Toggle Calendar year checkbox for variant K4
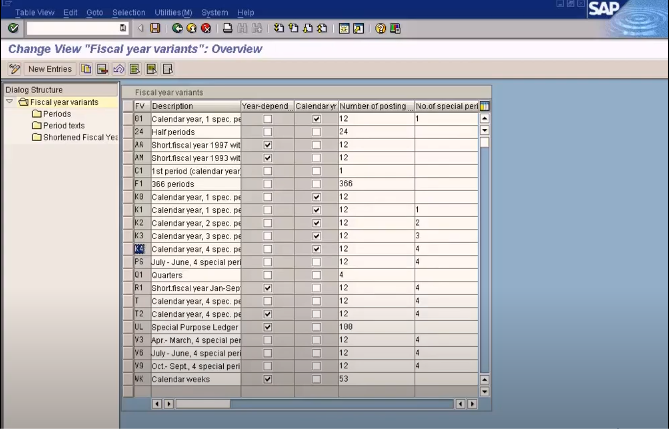Viewport: 669px width, 429px height. [316, 249]
